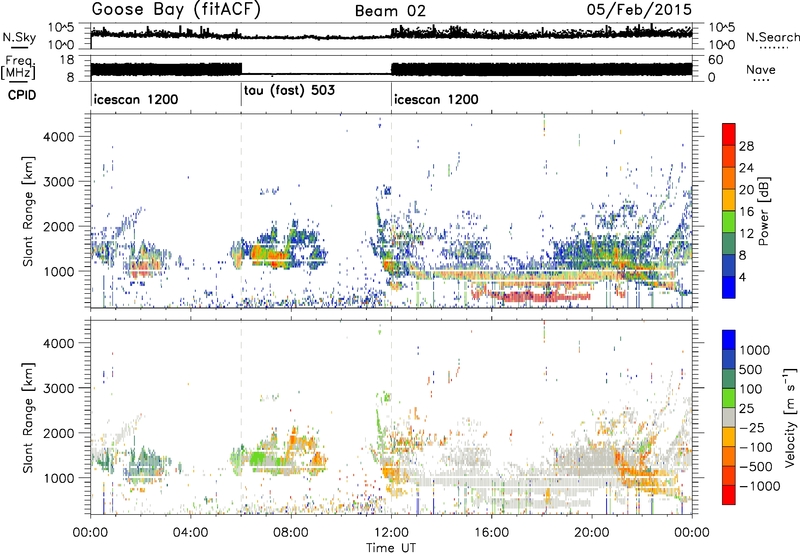Click the '16:00' time axis label

[491, 533]
